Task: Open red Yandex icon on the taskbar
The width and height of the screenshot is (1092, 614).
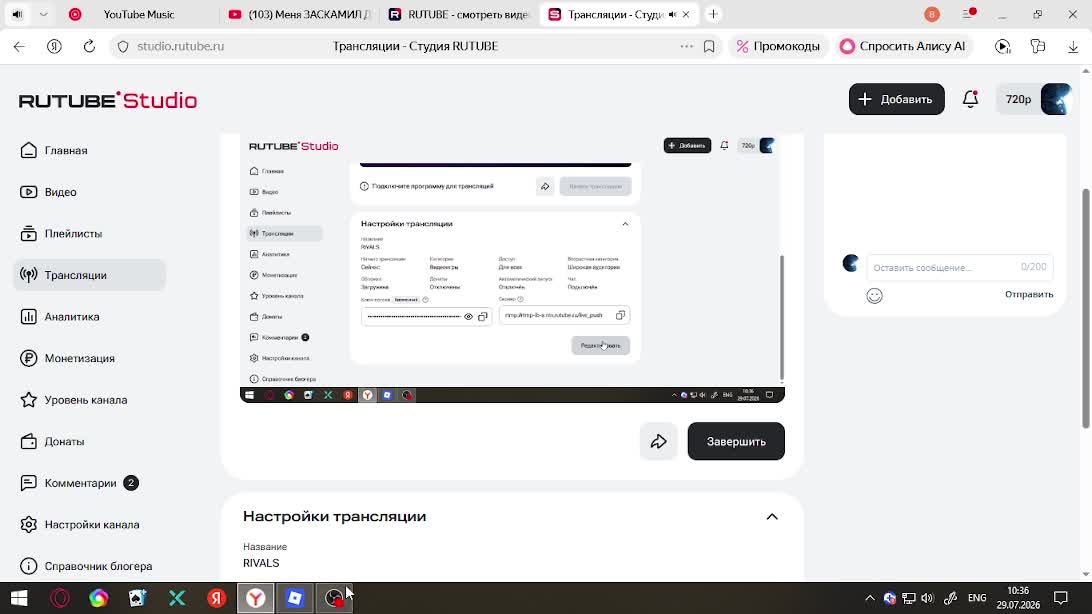Action: click(x=217, y=598)
